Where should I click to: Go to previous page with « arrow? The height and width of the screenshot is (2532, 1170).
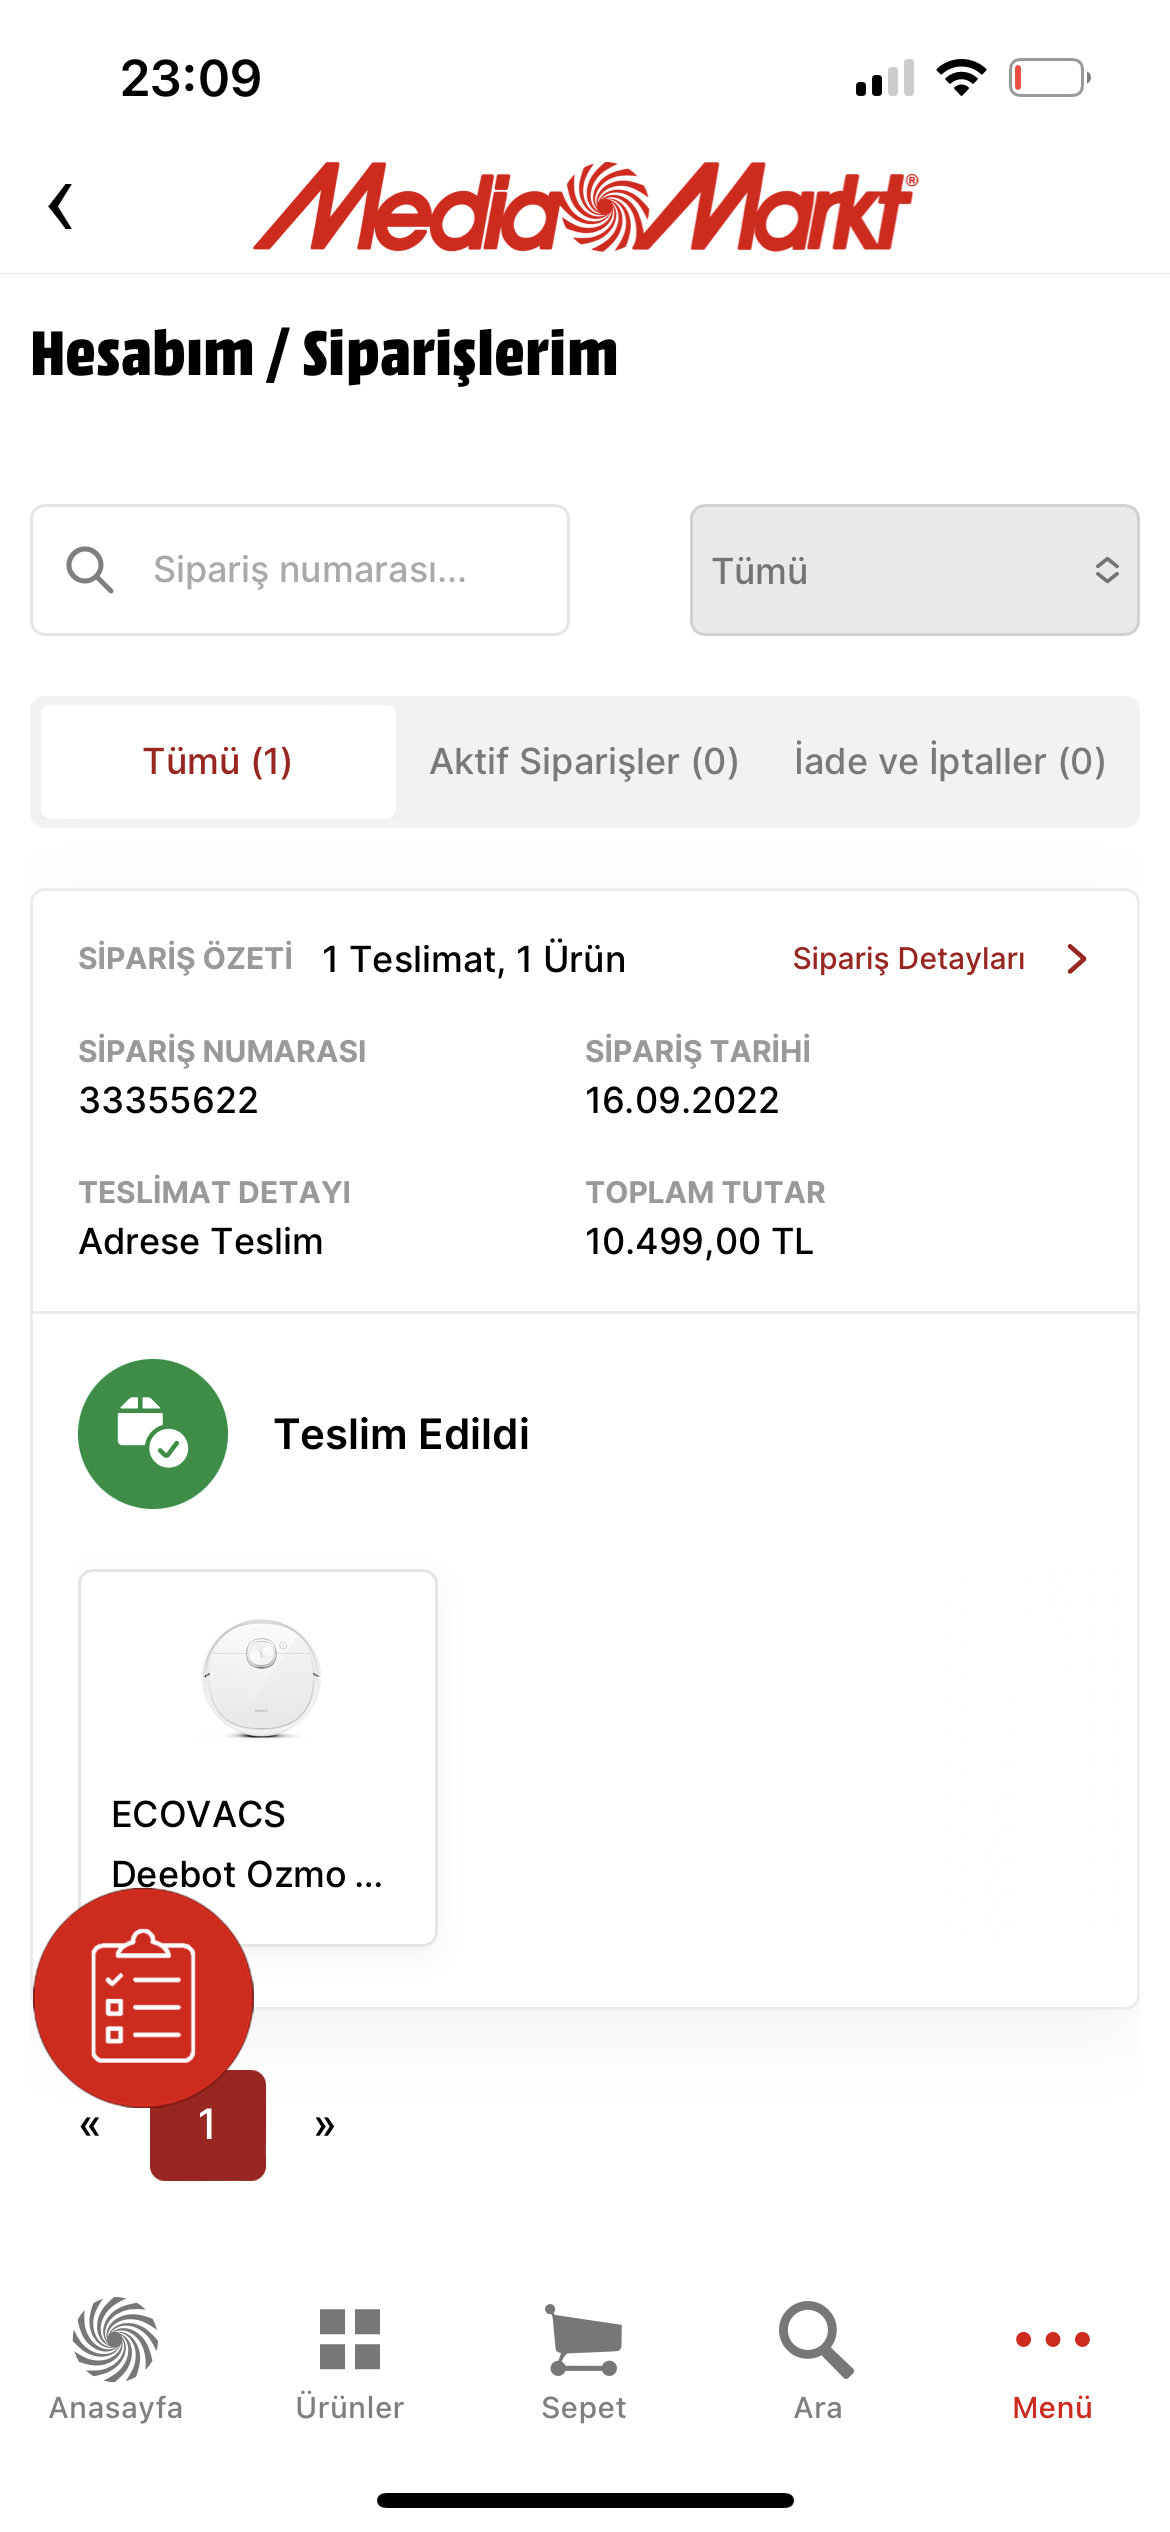[x=90, y=2125]
